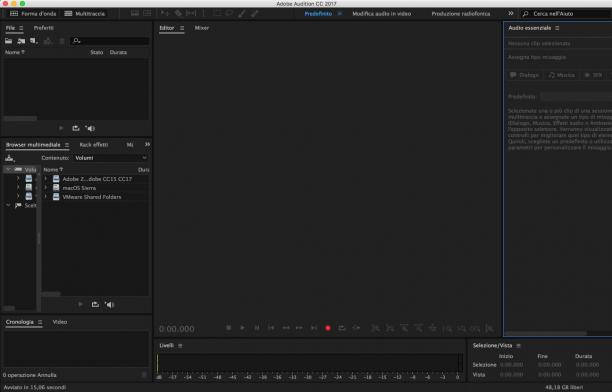Image resolution: width=612 pixels, height=392 pixels.
Task: Move playhead to previous marker
Action: click(x=271, y=328)
